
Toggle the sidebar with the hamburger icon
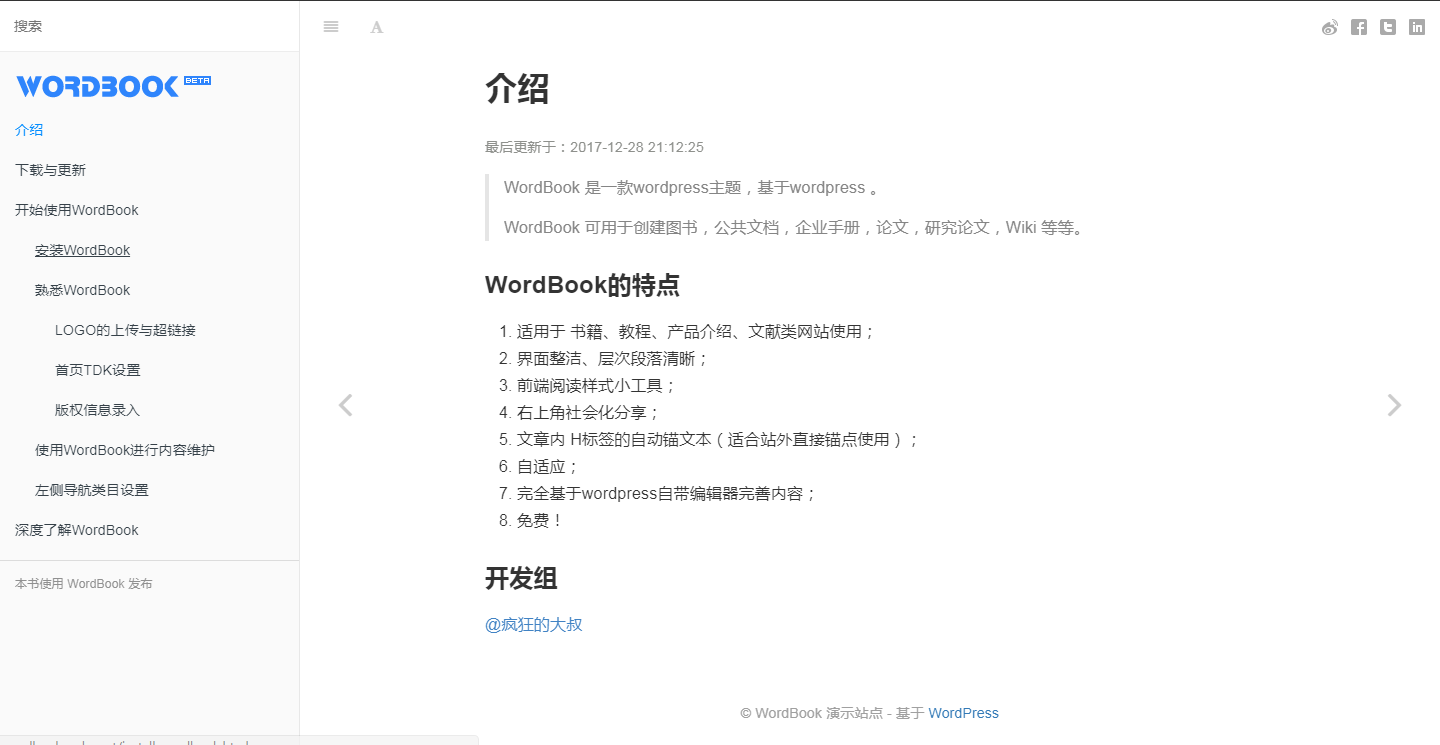[x=331, y=27]
